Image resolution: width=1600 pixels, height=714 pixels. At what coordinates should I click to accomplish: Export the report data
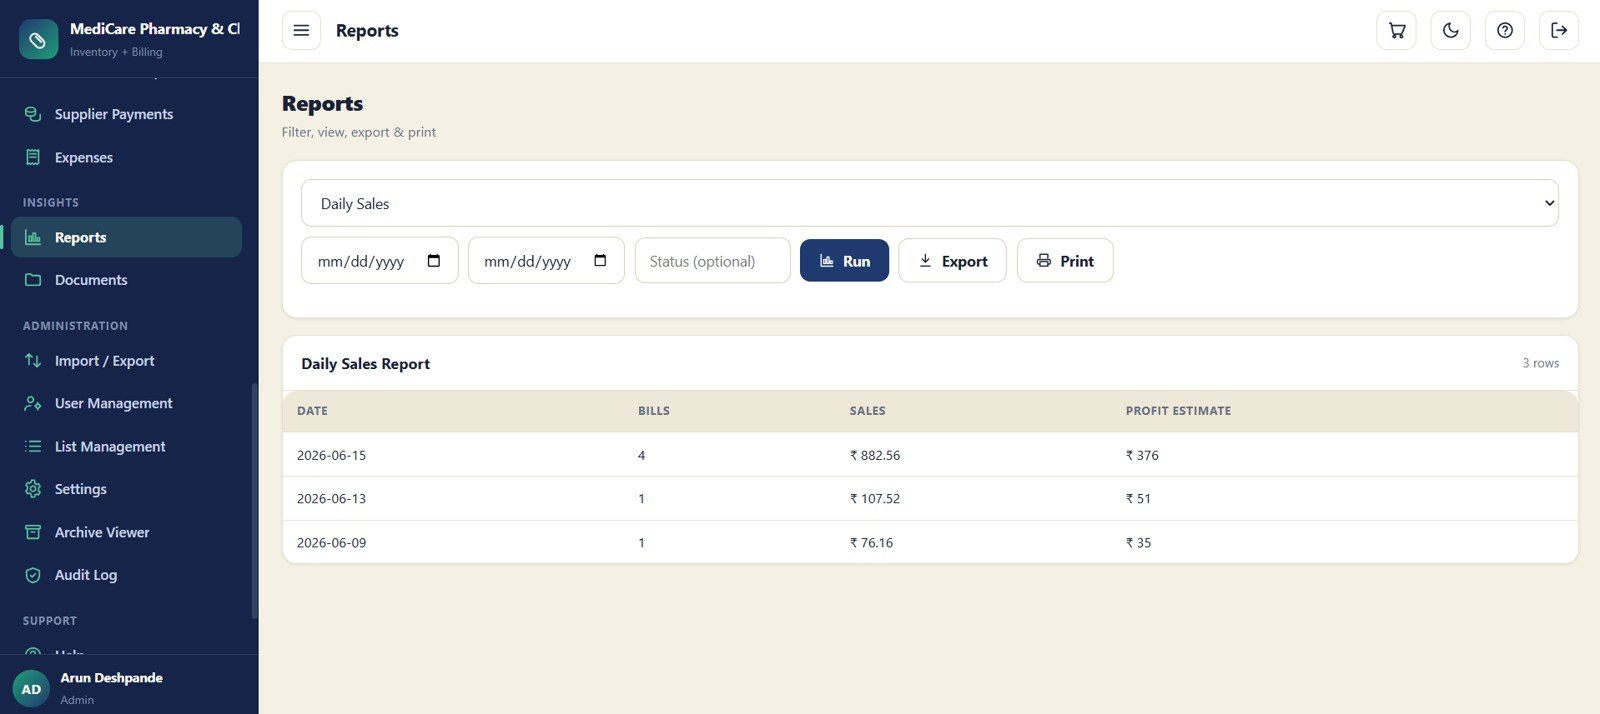click(952, 261)
